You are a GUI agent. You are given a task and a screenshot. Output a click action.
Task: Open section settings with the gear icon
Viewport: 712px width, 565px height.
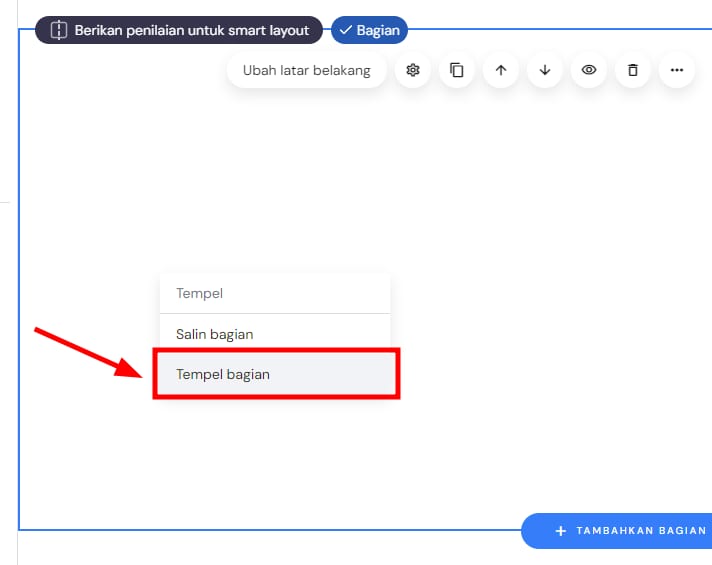point(413,70)
